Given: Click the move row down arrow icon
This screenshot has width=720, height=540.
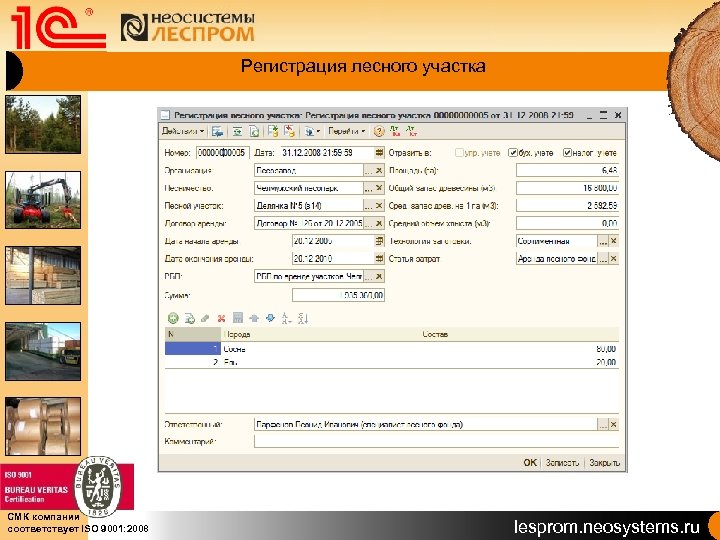Looking at the screenshot, I should click(270, 318).
